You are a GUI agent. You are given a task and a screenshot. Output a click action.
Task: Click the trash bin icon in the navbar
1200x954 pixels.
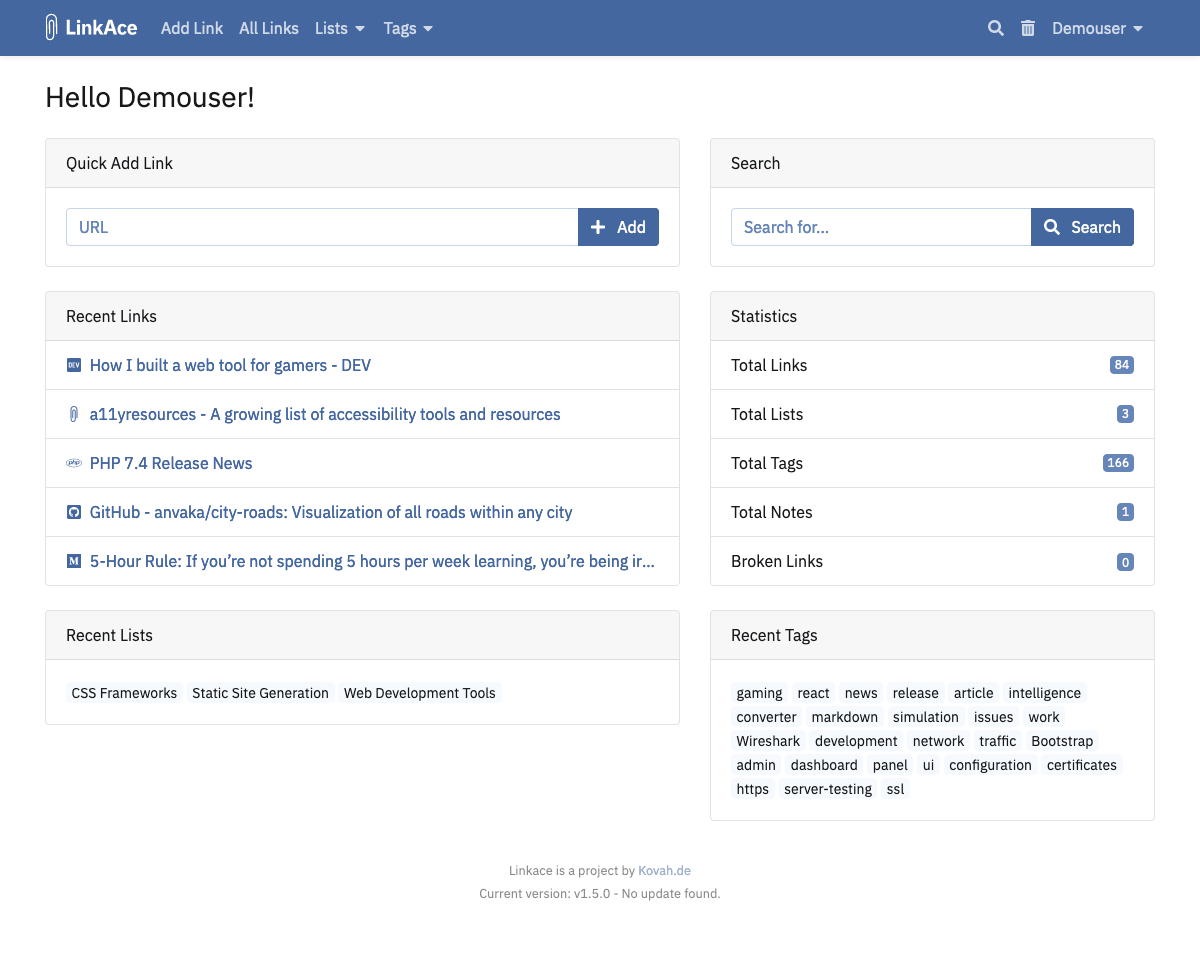1027,28
